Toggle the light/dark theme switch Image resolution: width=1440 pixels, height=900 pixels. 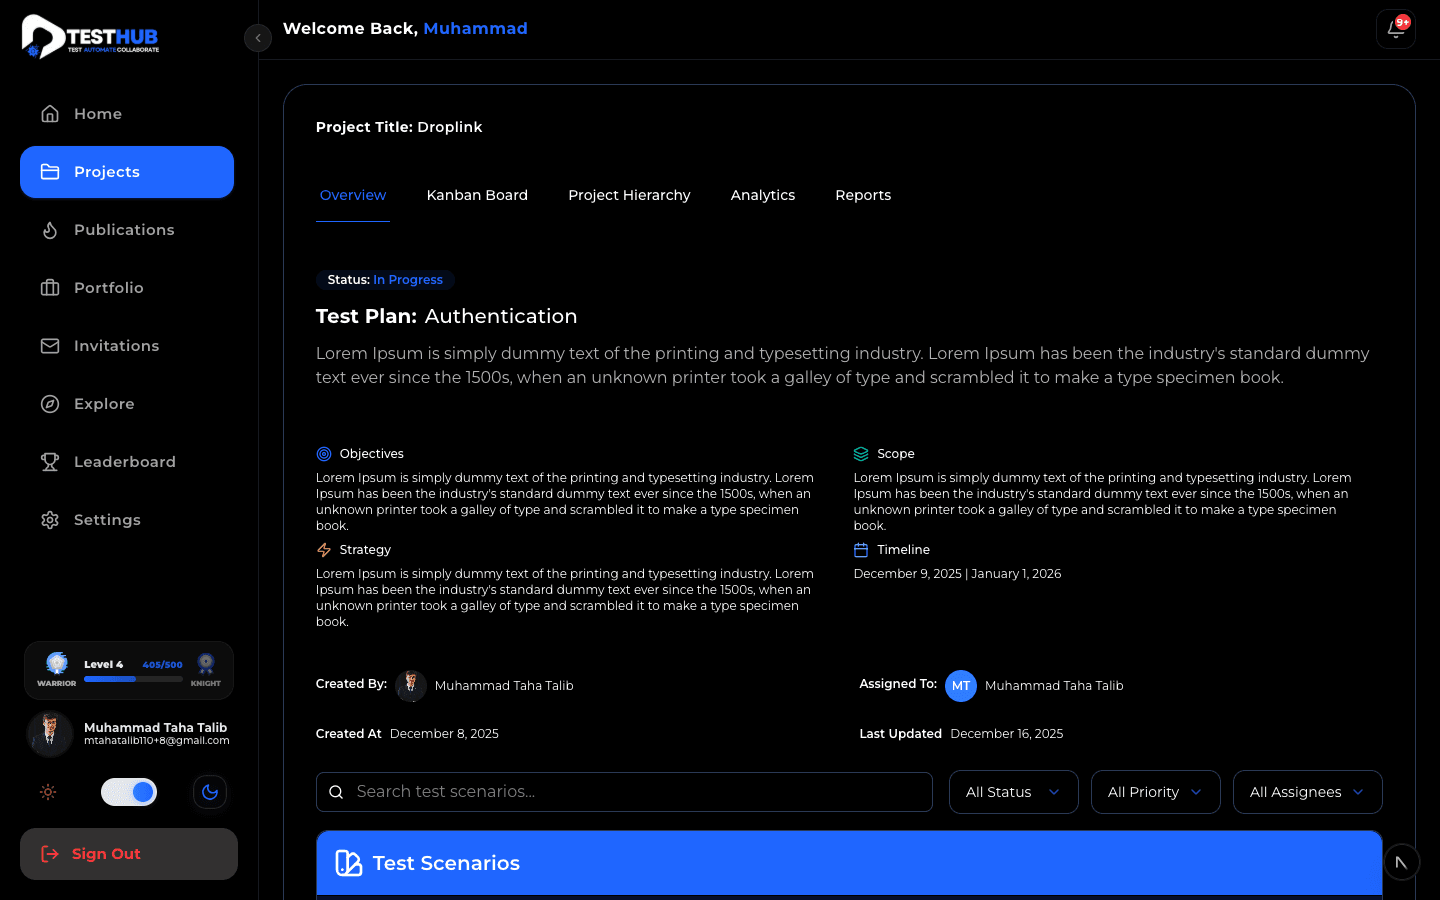(129, 792)
